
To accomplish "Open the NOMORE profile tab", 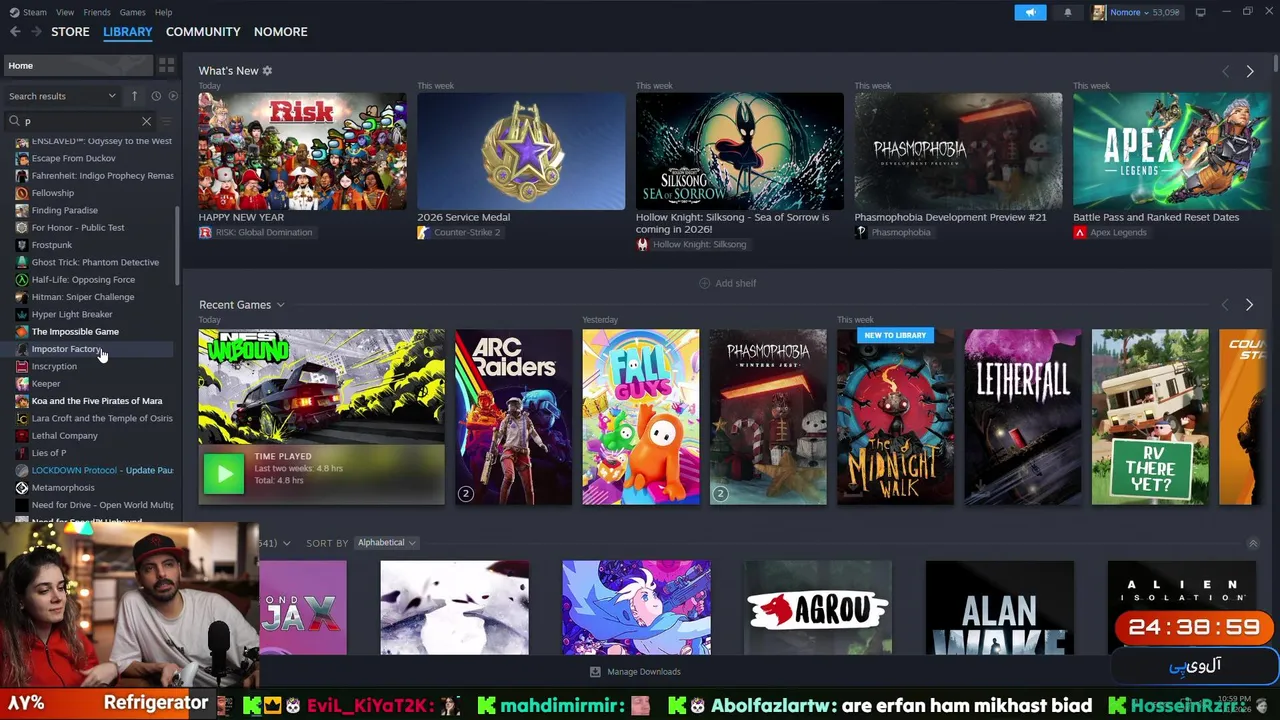I will [280, 32].
